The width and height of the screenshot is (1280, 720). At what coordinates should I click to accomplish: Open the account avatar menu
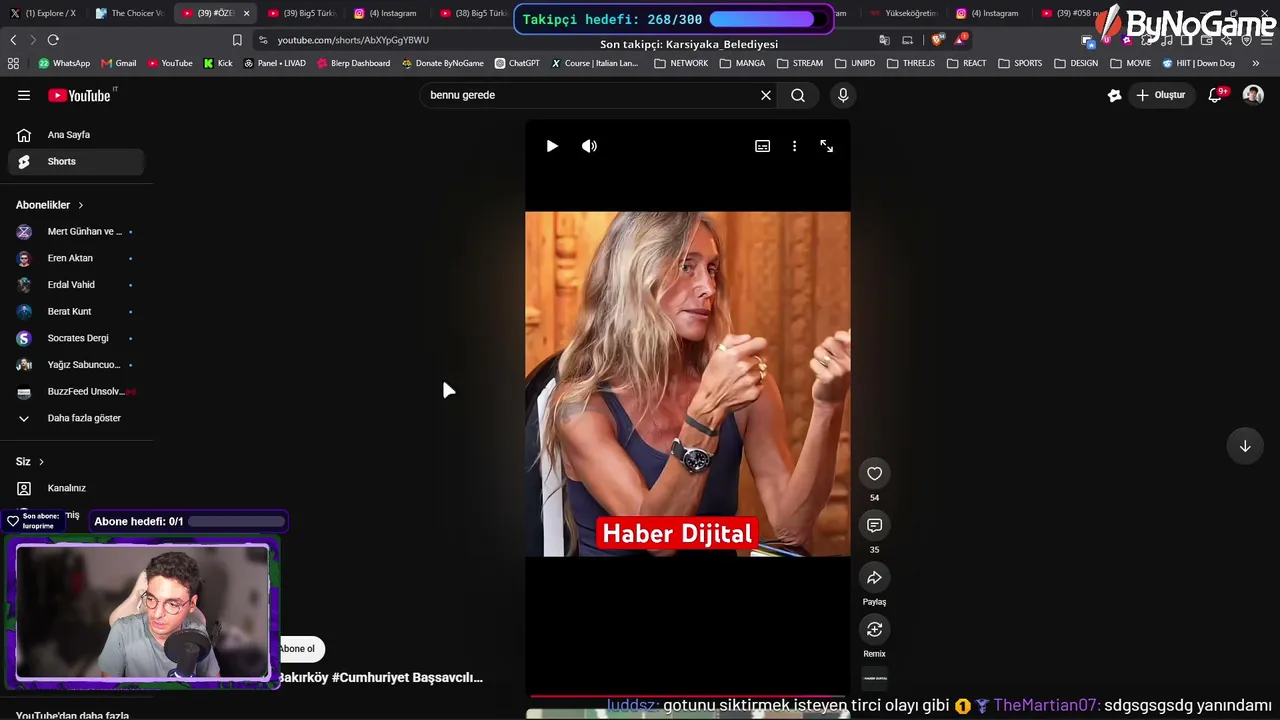click(x=1253, y=95)
